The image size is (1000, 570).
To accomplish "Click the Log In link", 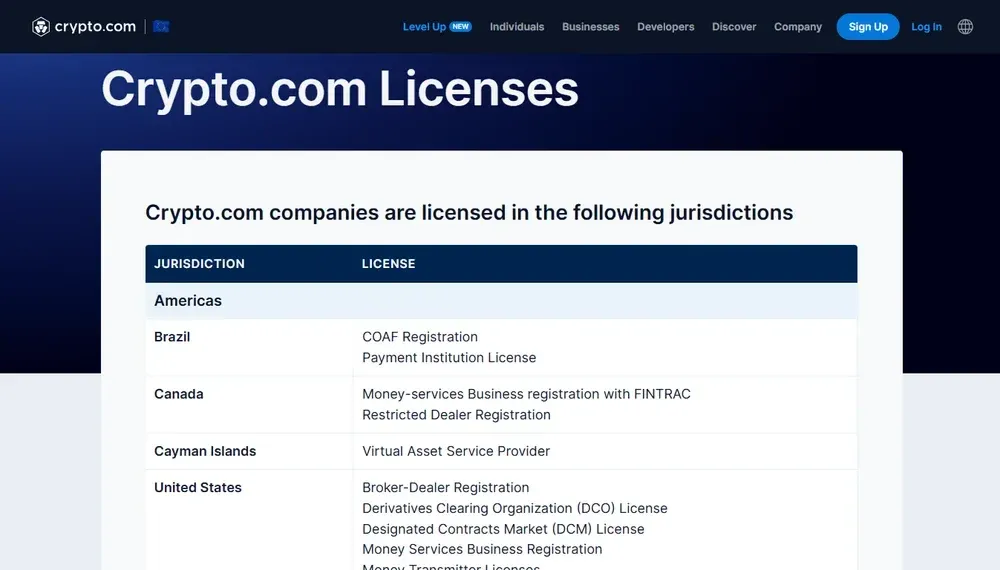I will click(926, 27).
